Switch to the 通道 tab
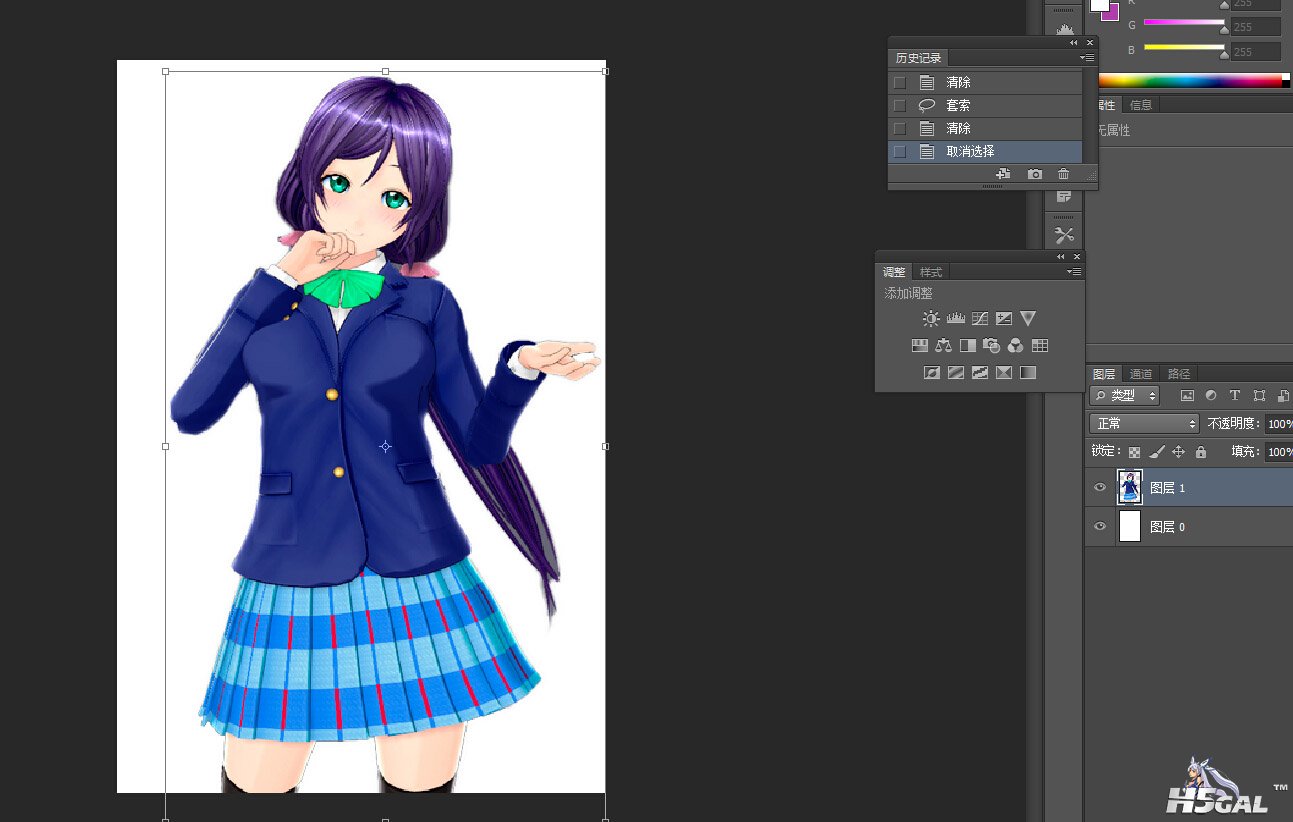Viewport: 1293px width, 822px height. point(1141,374)
